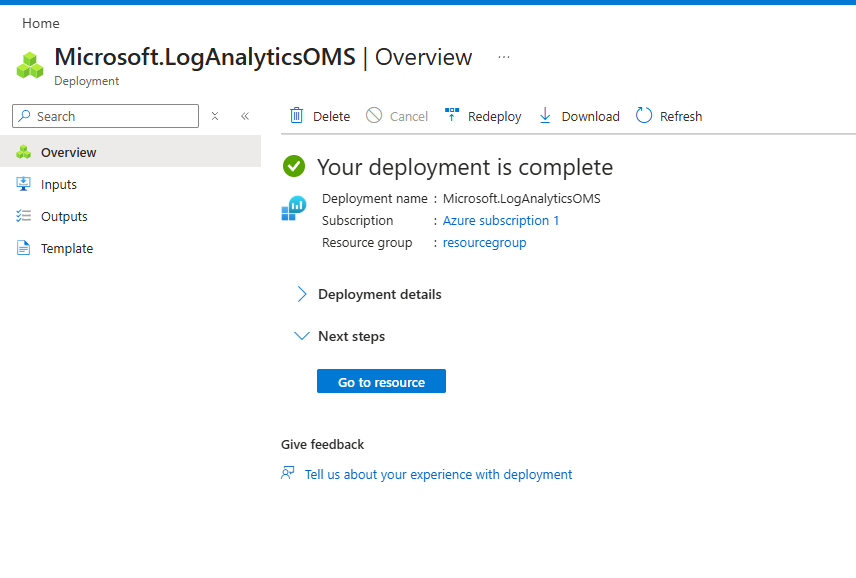Click the Subscription field label

coord(358,221)
